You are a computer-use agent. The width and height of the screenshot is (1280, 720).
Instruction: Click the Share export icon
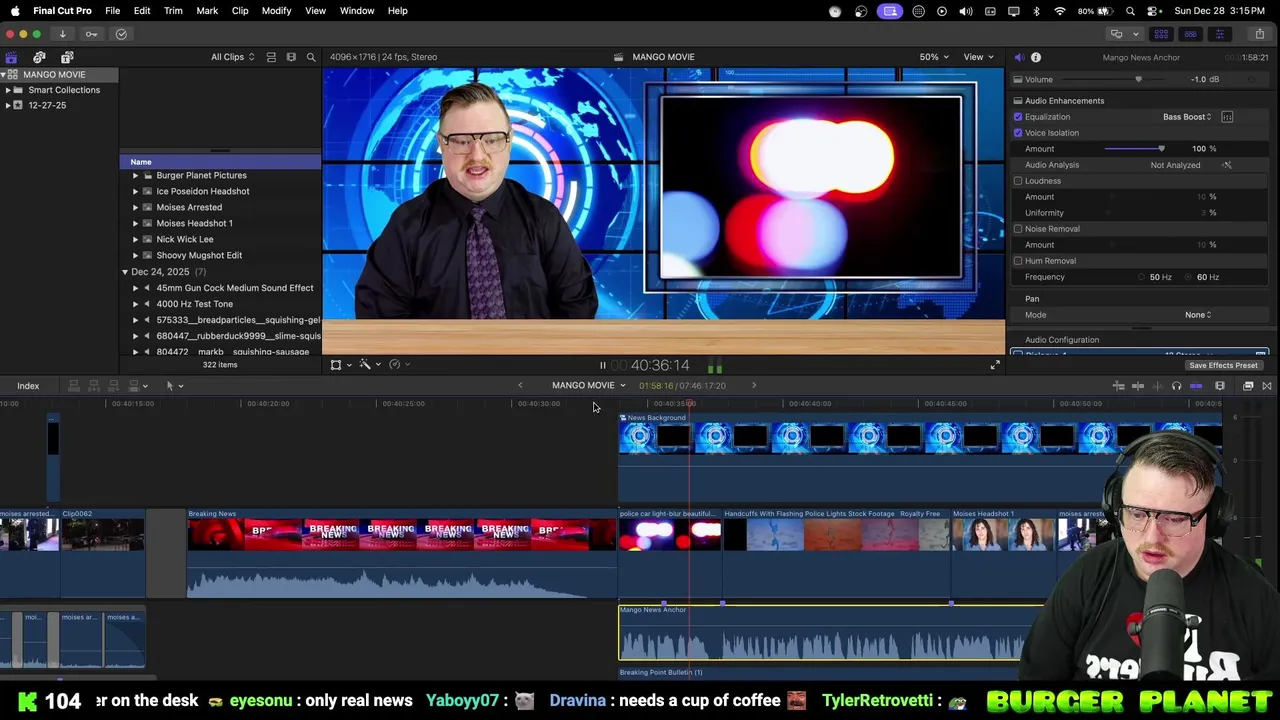1259,34
